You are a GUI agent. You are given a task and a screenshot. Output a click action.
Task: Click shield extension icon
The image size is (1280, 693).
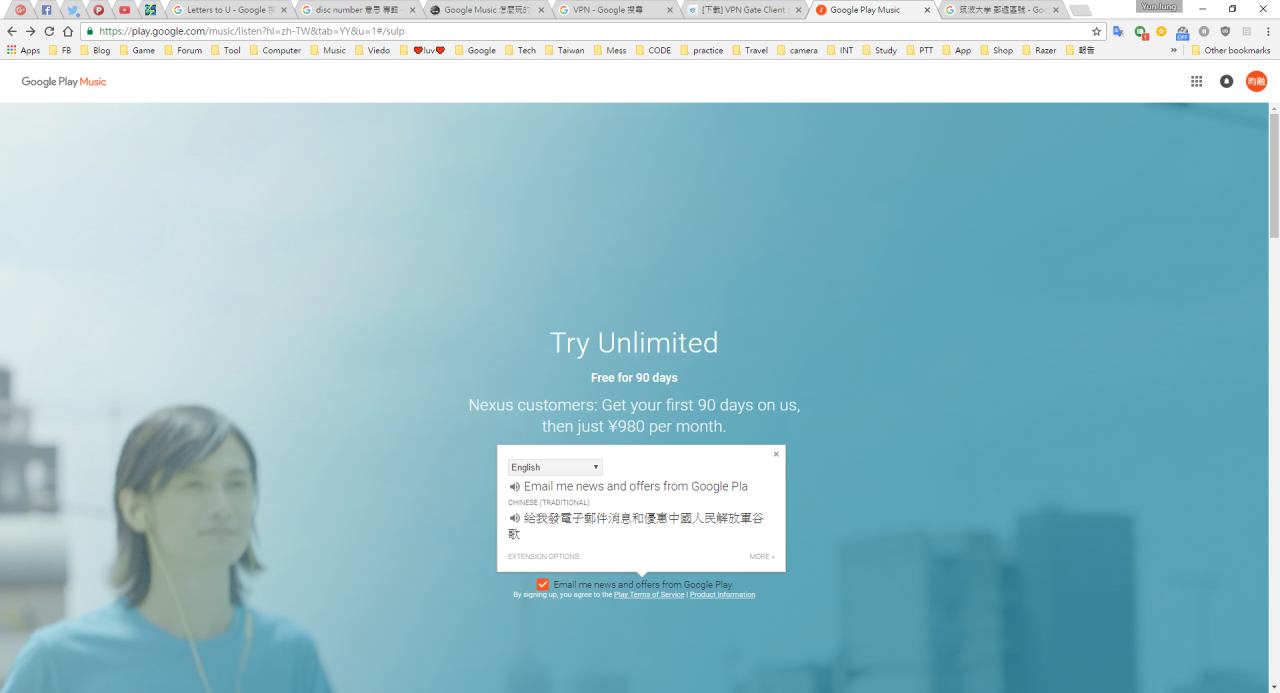[1225, 31]
